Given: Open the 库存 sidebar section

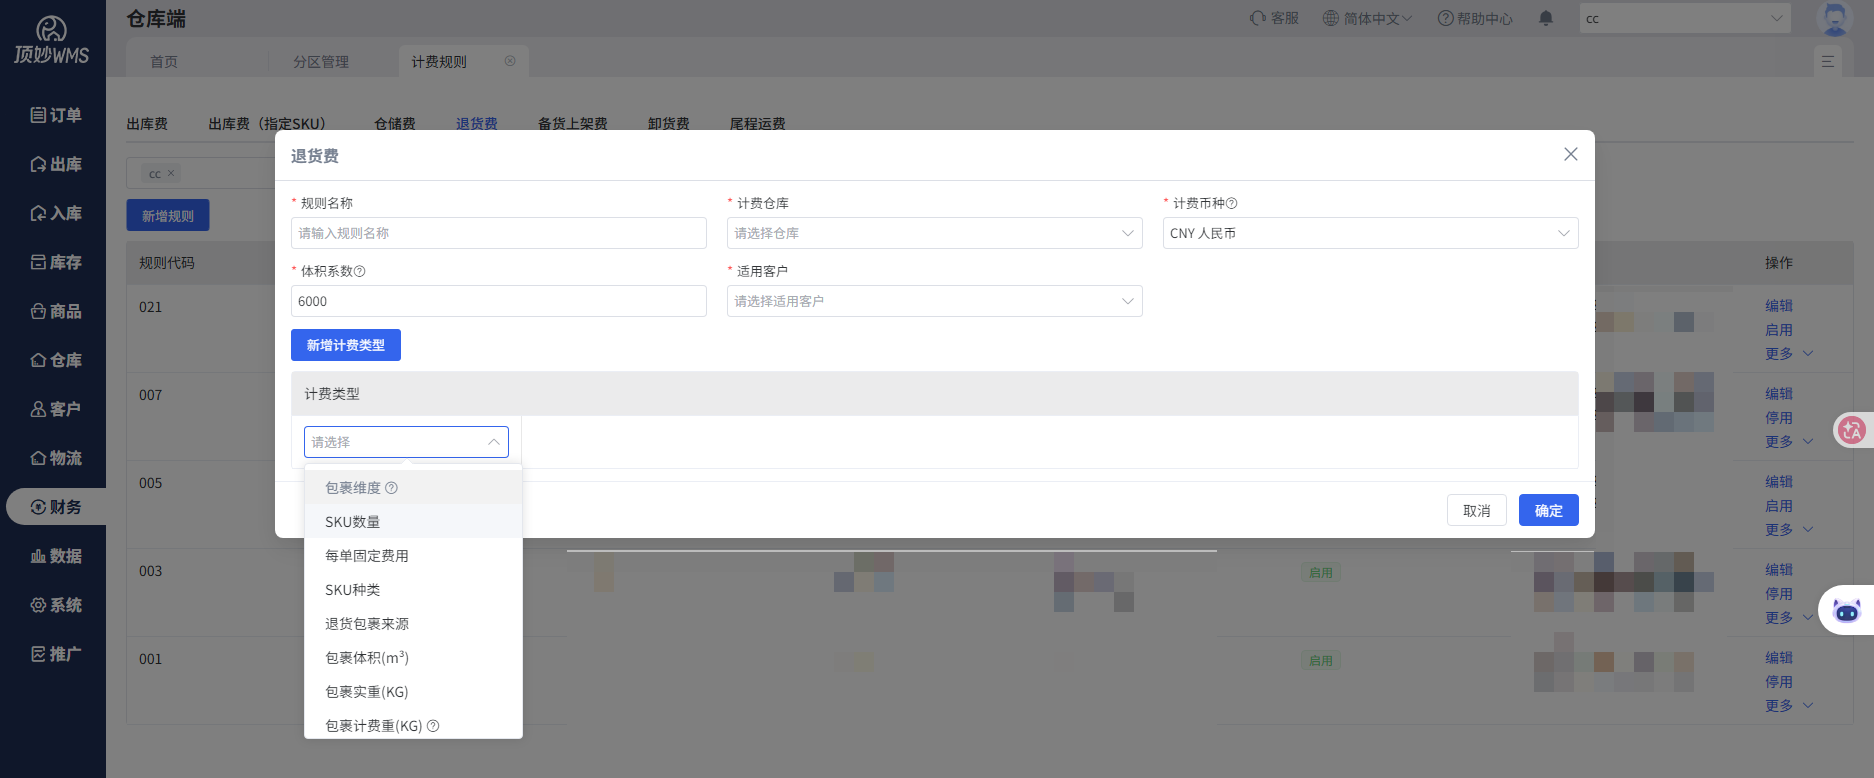Looking at the screenshot, I should pos(56,262).
